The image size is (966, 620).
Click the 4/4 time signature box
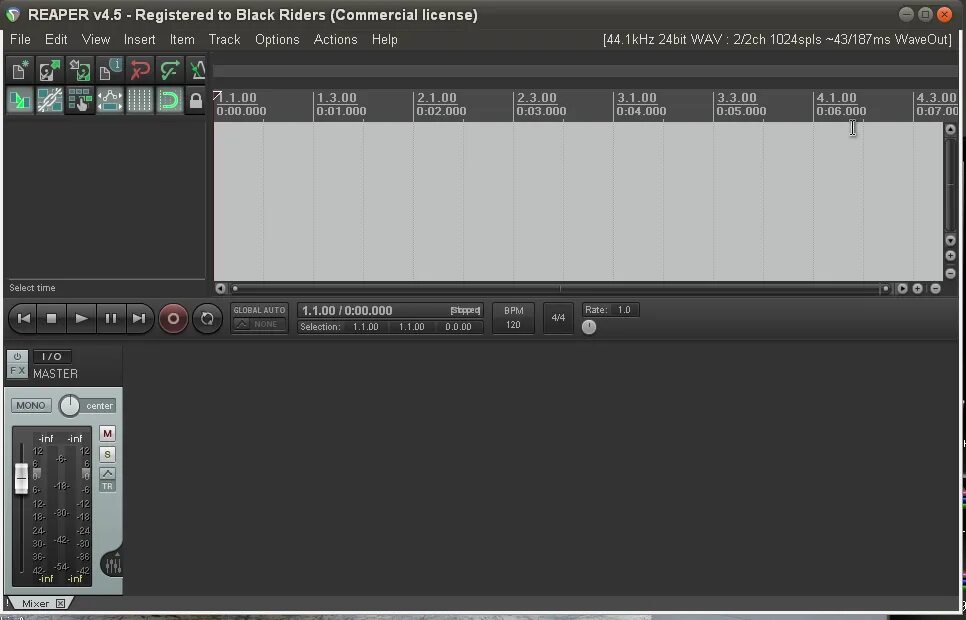pos(558,318)
